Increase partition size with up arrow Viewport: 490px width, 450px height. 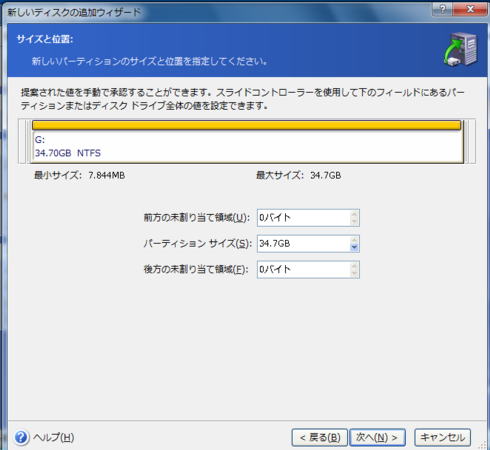click(x=354, y=240)
